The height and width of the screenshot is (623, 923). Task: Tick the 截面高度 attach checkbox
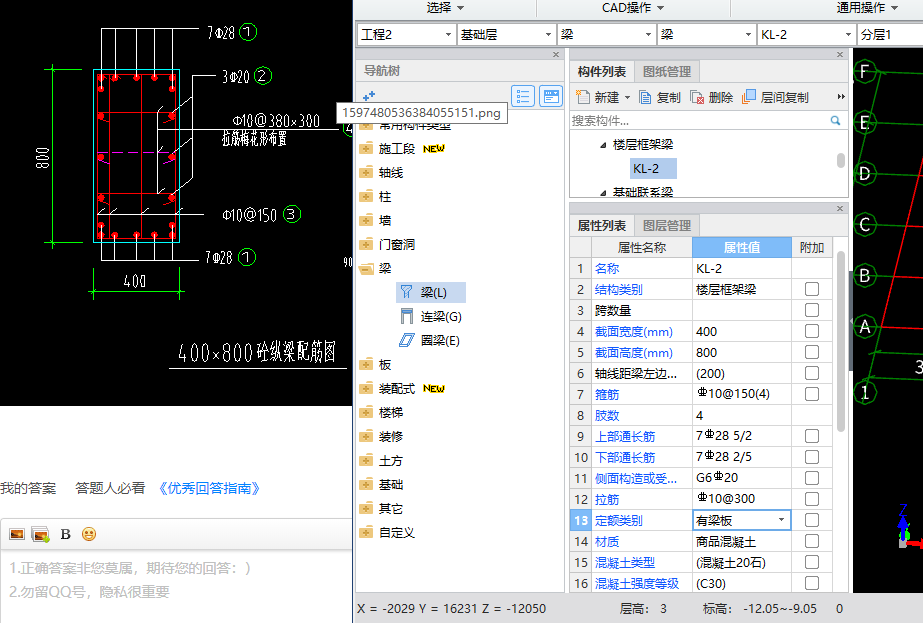click(812, 352)
